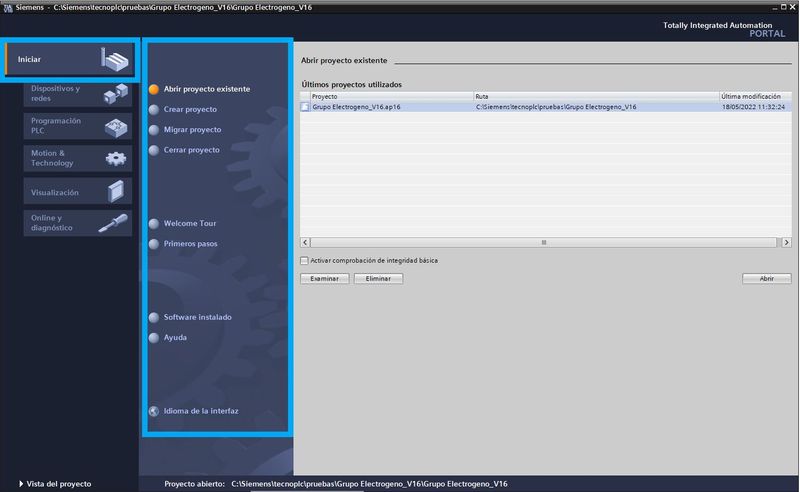Click the Abrir proyecto existente link text
Viewport: 800px width, 492px height.
pos(207,89)
